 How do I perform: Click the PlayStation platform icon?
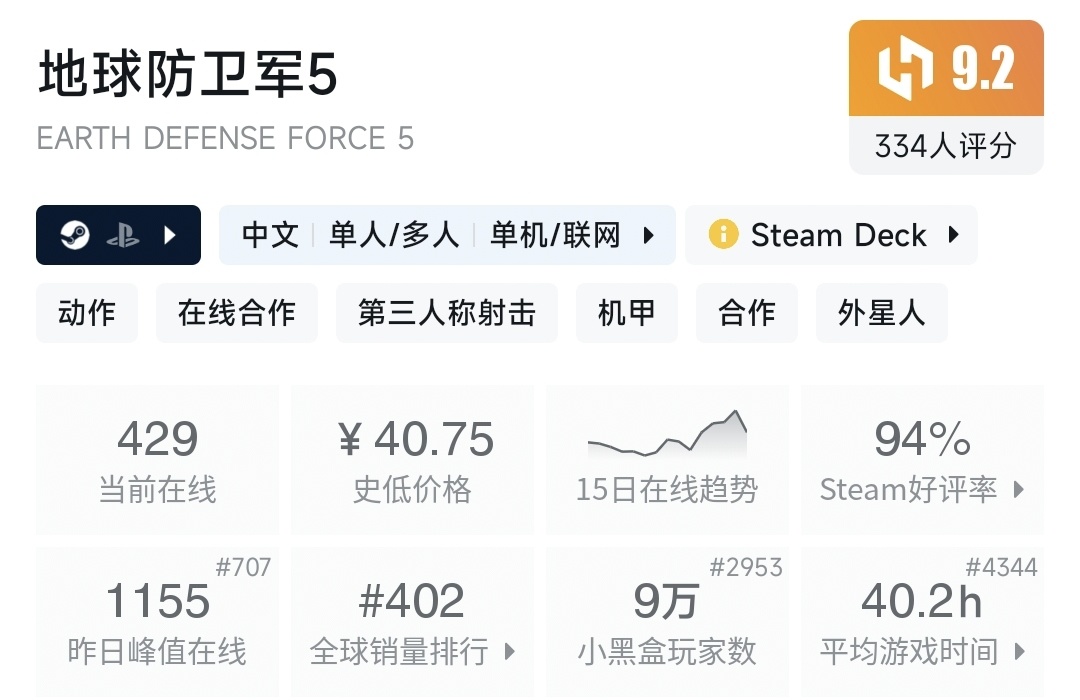coord(122,235)
